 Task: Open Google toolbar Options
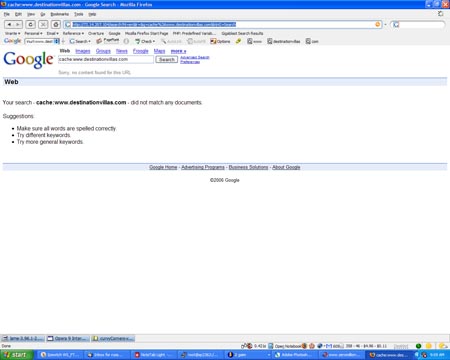(x=220, y=41)
